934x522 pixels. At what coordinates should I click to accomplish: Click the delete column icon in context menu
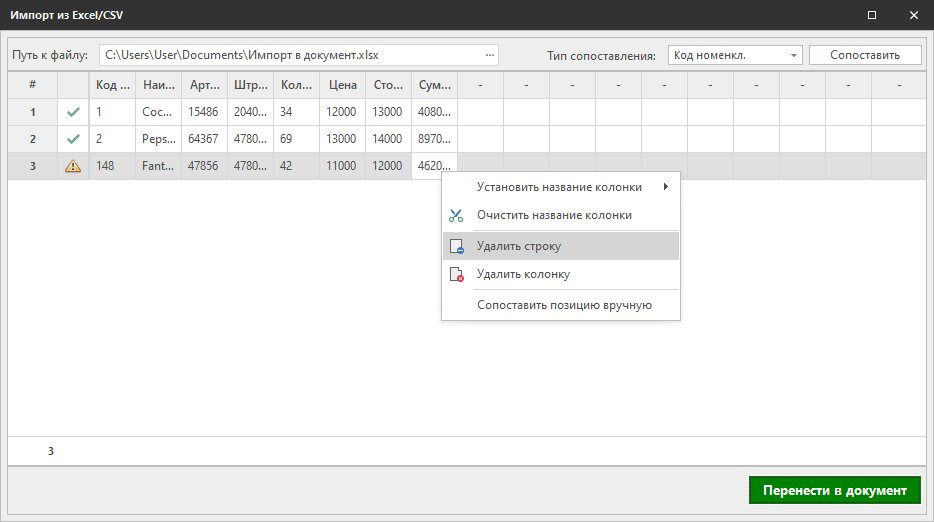pyautogui.click(x=456, y=275)
